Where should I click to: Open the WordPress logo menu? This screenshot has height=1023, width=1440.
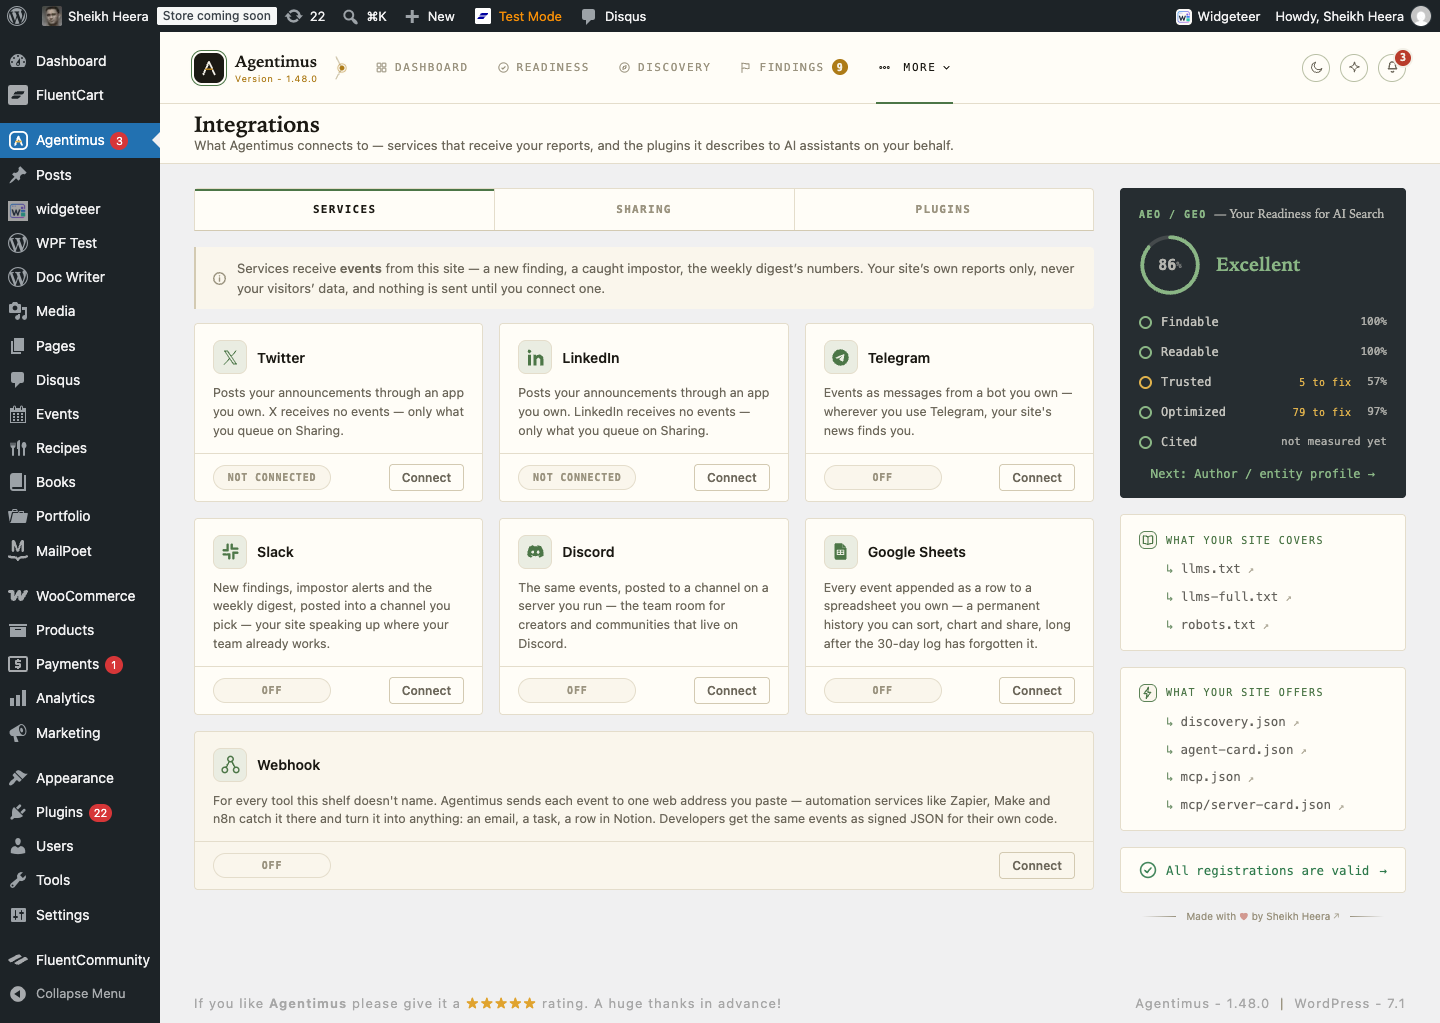[17, 16]
